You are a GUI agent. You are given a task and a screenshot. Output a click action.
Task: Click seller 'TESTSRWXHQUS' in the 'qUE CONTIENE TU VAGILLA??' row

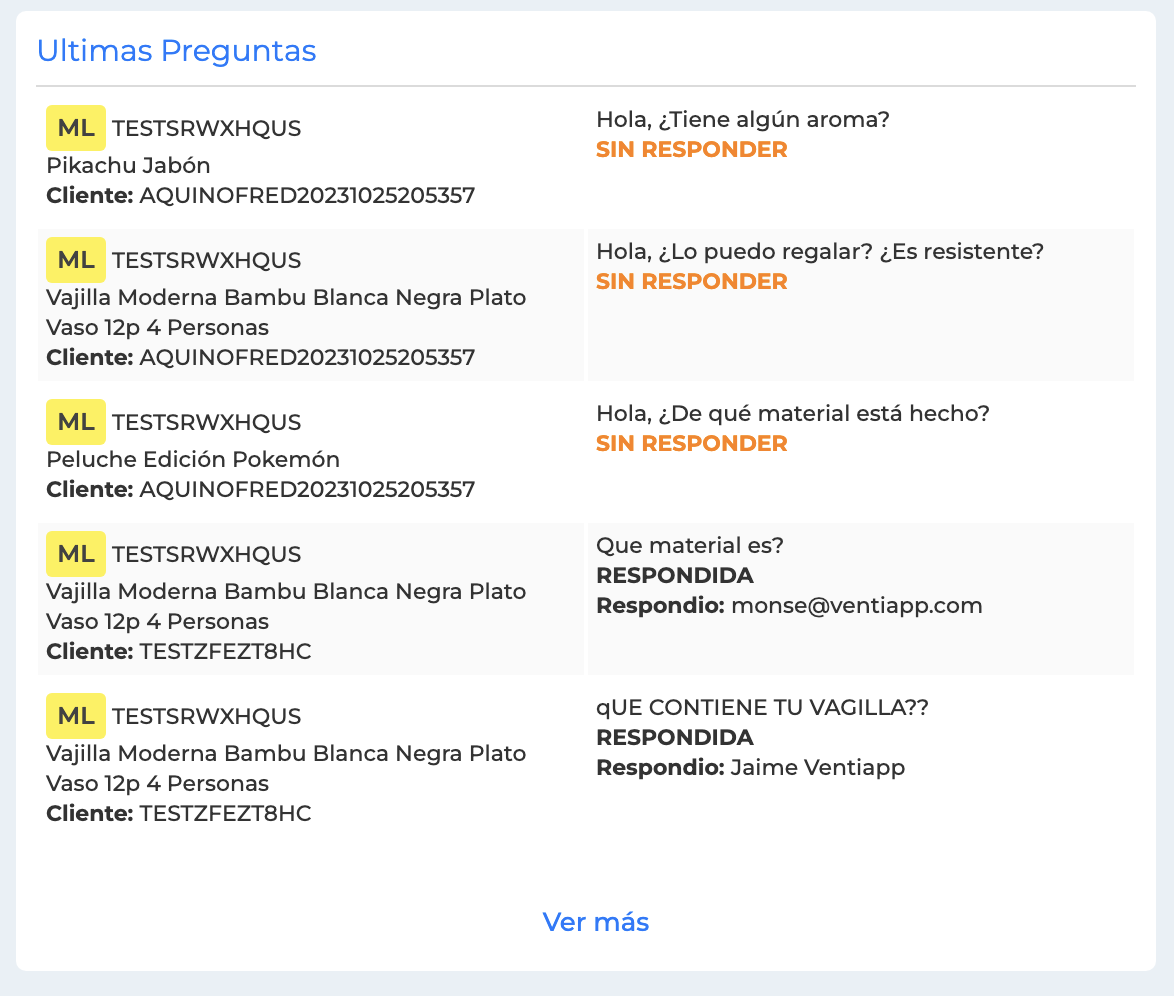click(207, 717)
